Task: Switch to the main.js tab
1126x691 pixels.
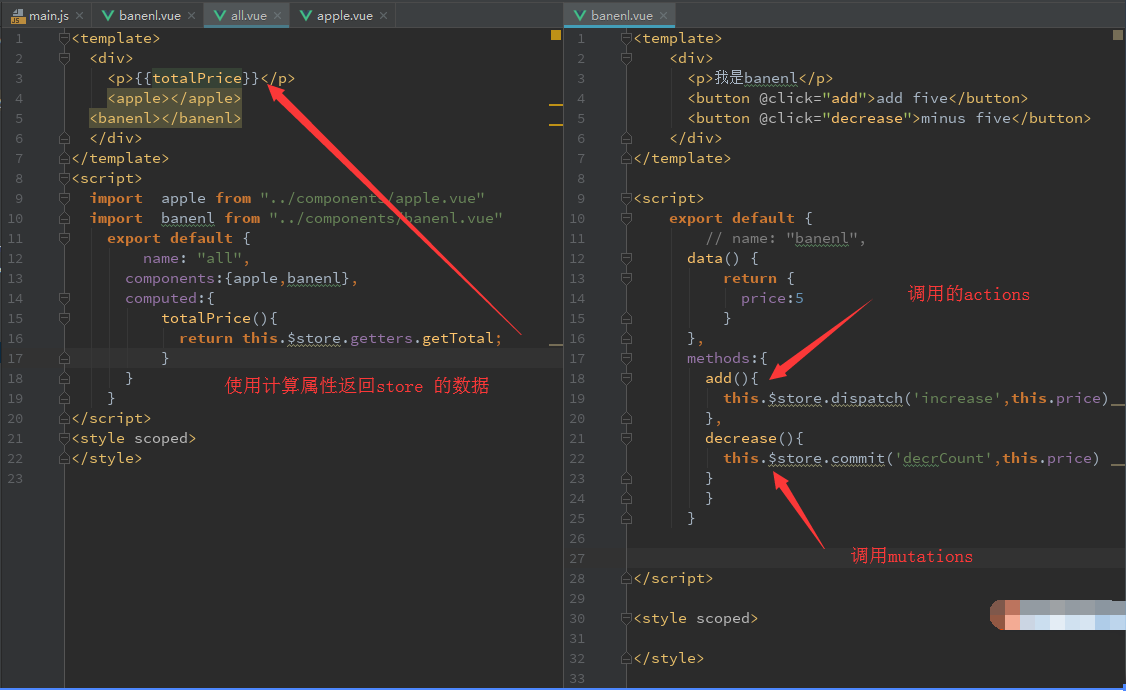Action: pyautogui.click(x=49, y=16)
